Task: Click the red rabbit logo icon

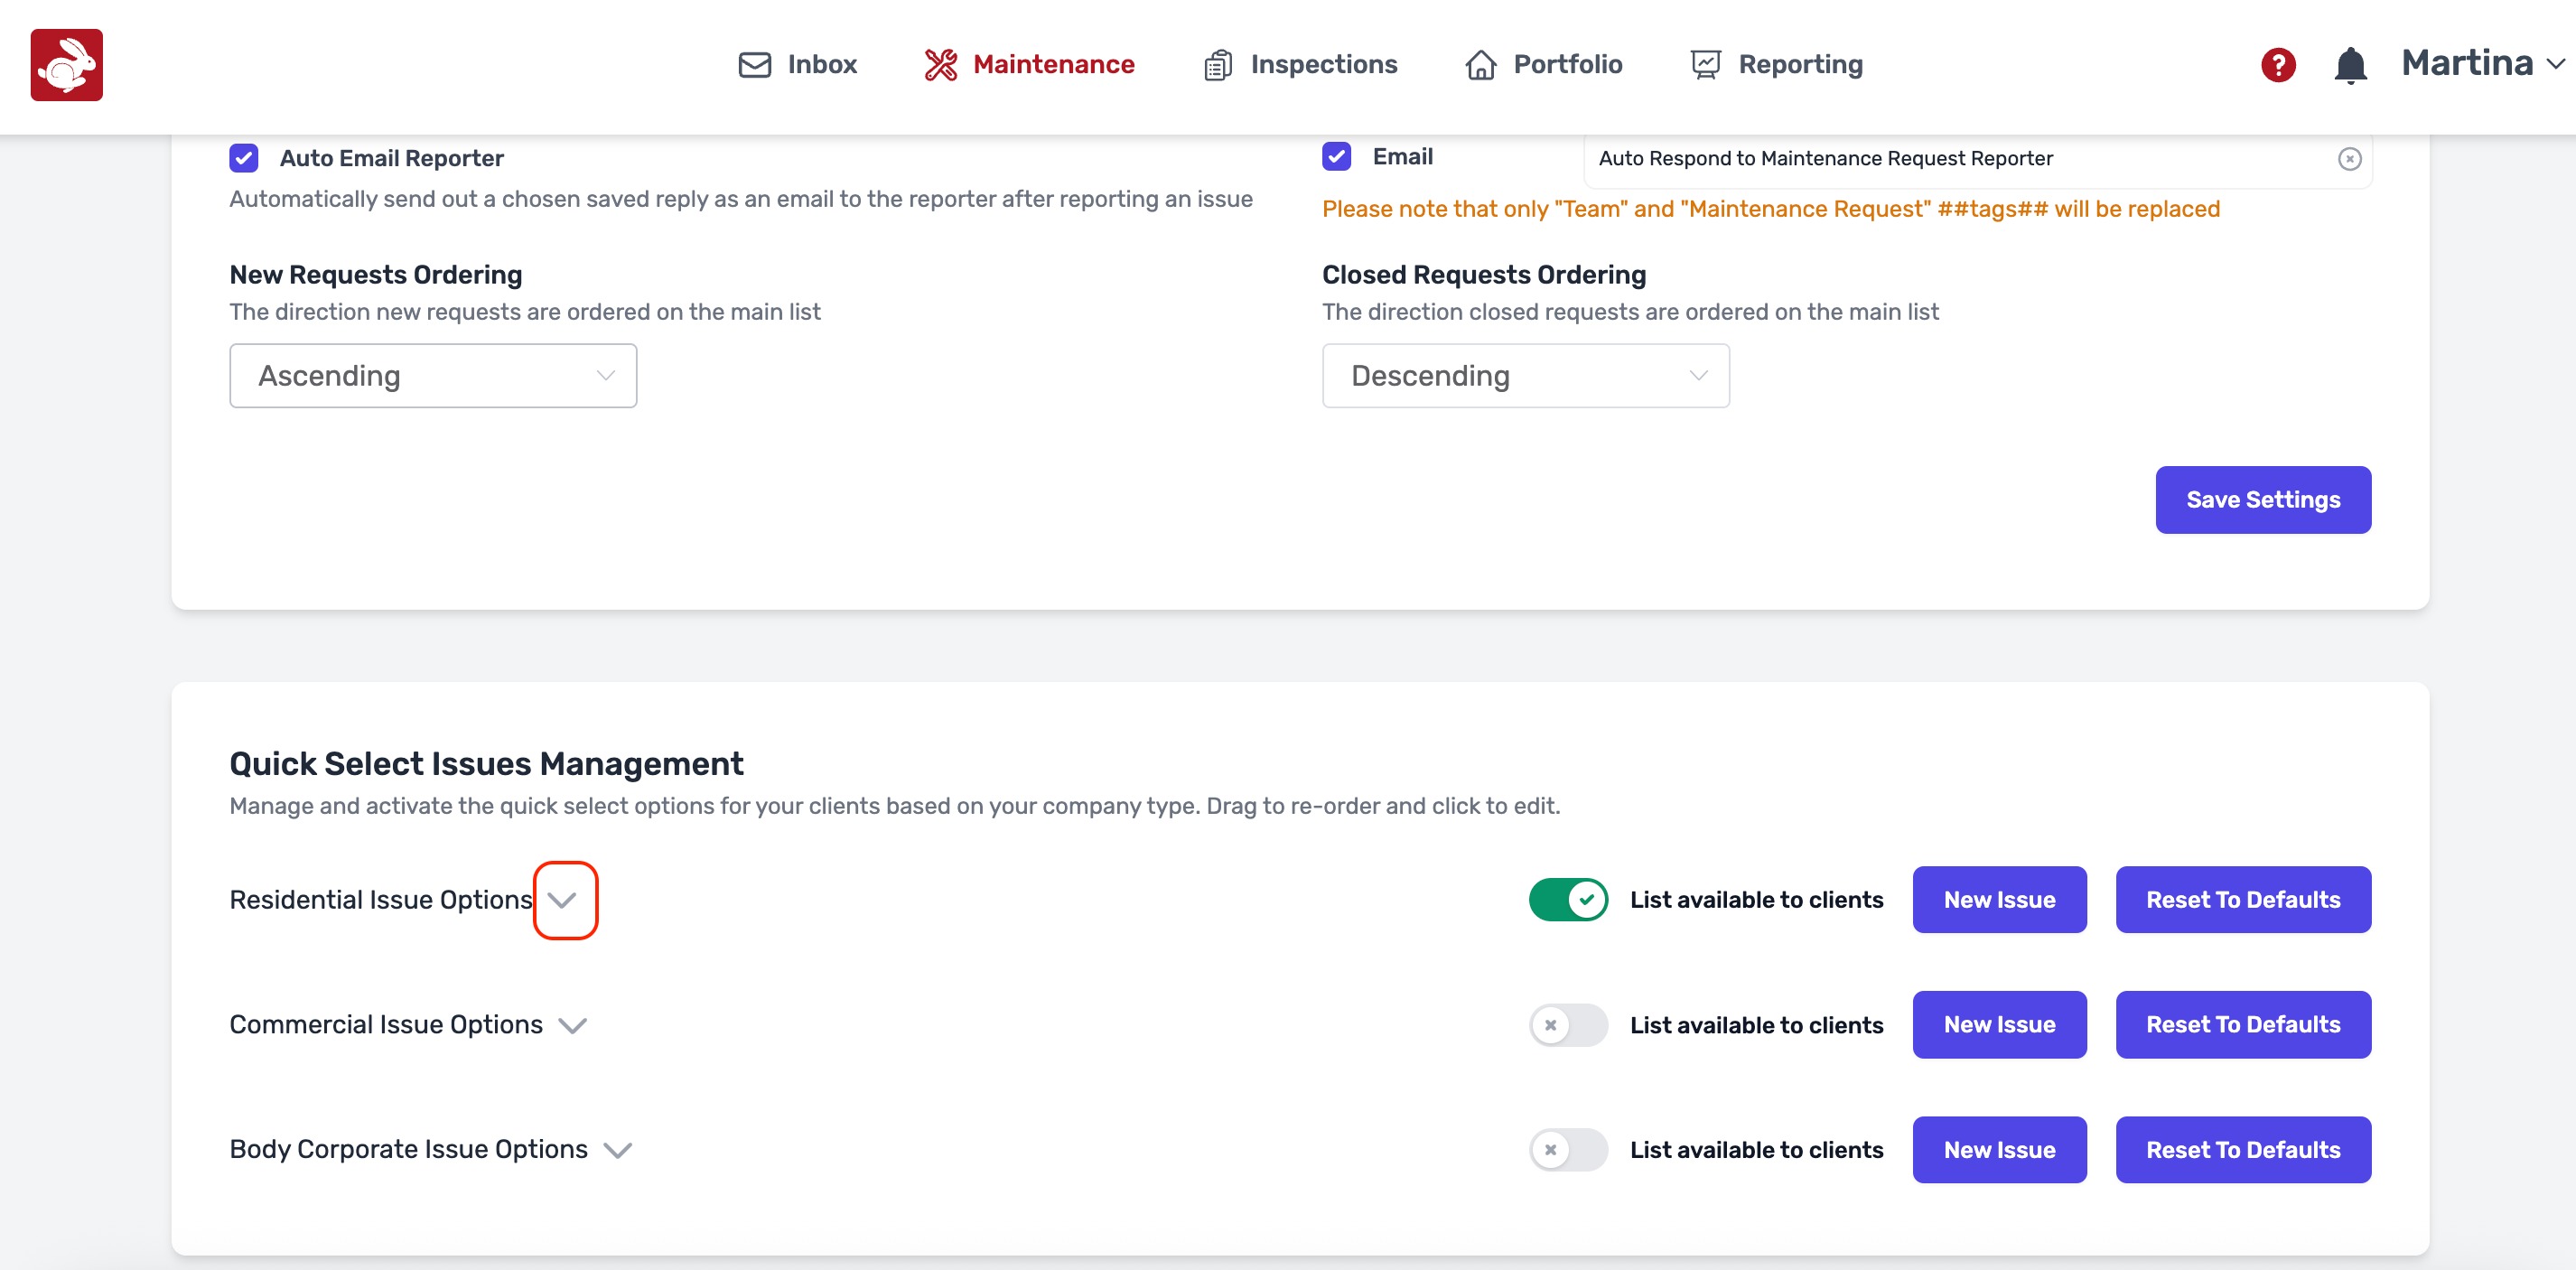Action: (66, 65)
